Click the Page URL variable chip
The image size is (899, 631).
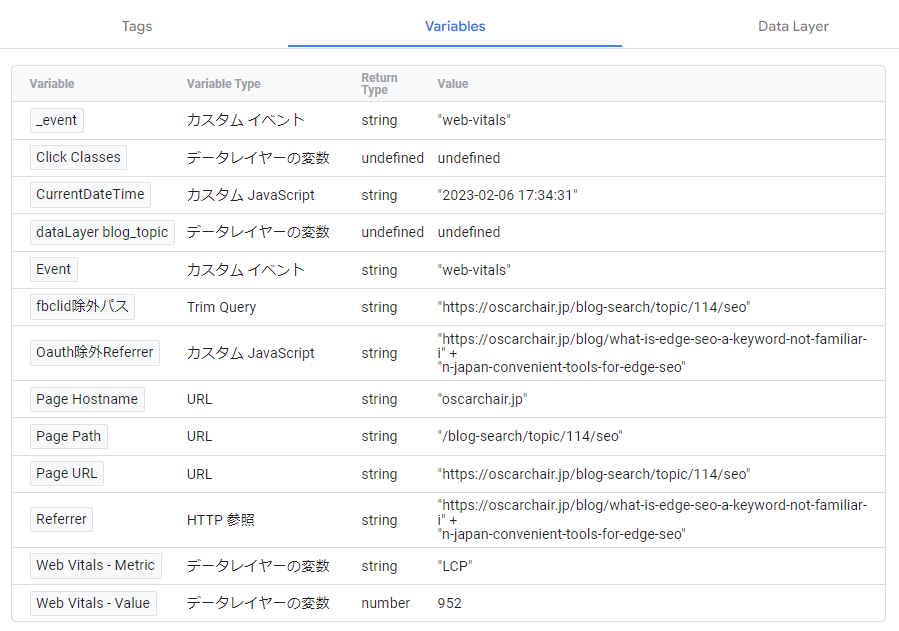67,473
